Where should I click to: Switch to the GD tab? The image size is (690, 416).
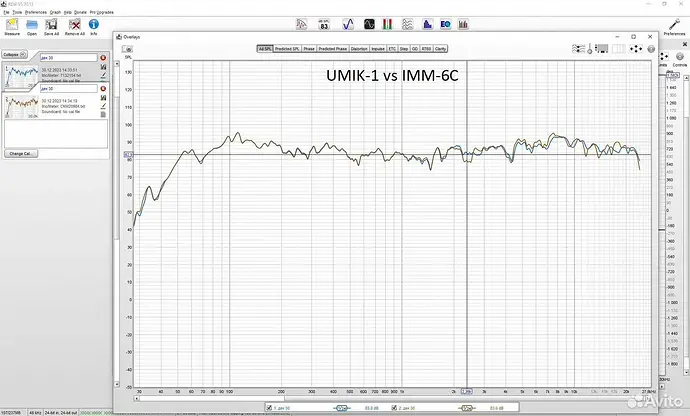pyautogui.click(x=415, y=49)
